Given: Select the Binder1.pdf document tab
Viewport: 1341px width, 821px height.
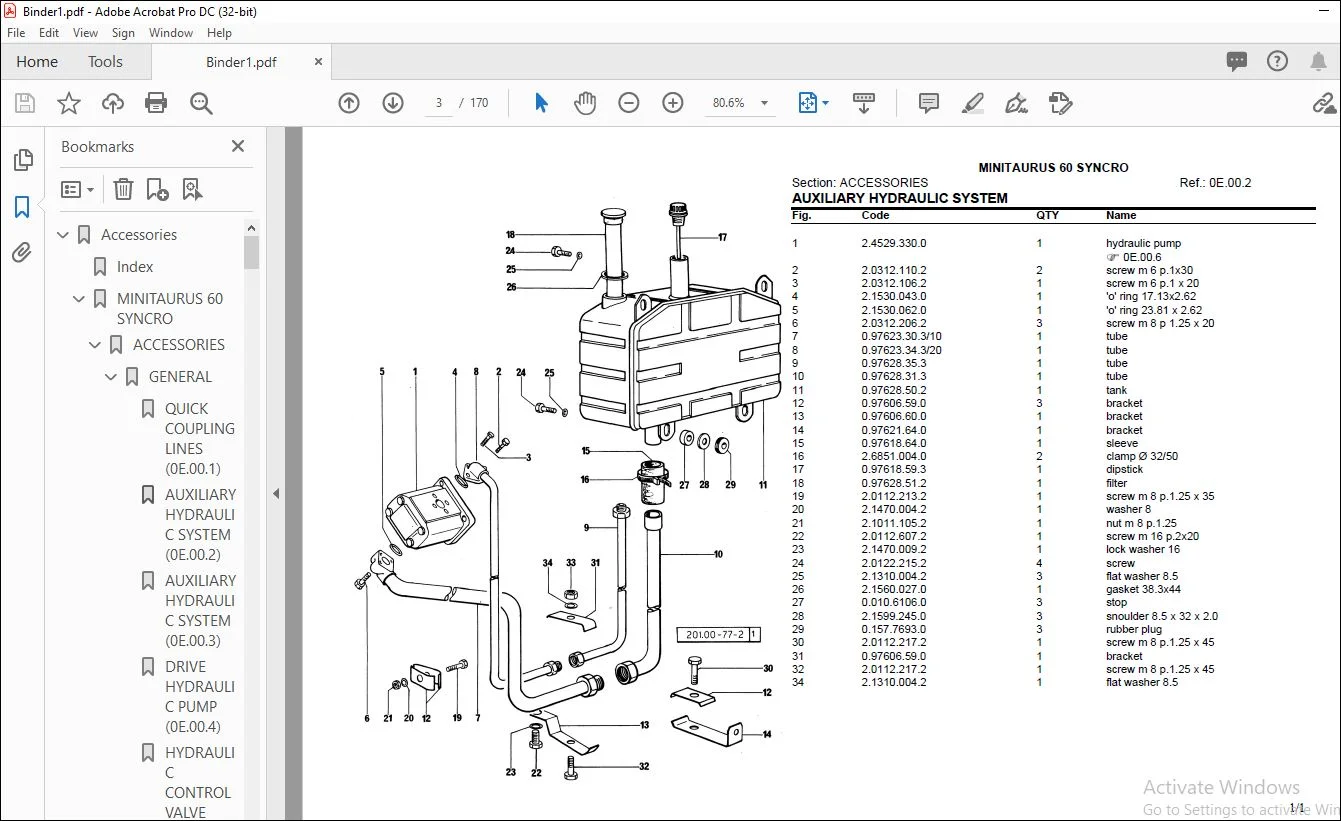Looking at the screenshot, I should click(x=241, y=62).
